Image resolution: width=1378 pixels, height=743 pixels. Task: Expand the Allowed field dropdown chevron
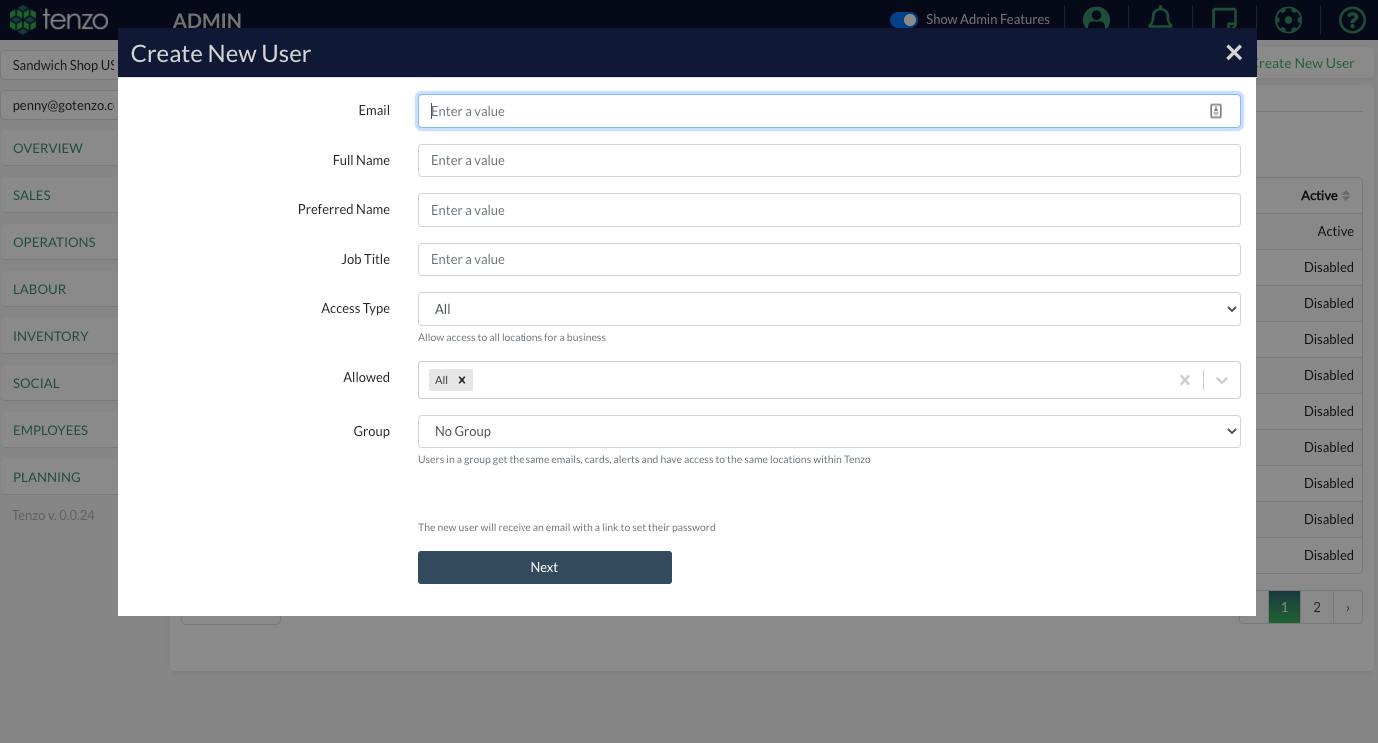coord(1222,380)
